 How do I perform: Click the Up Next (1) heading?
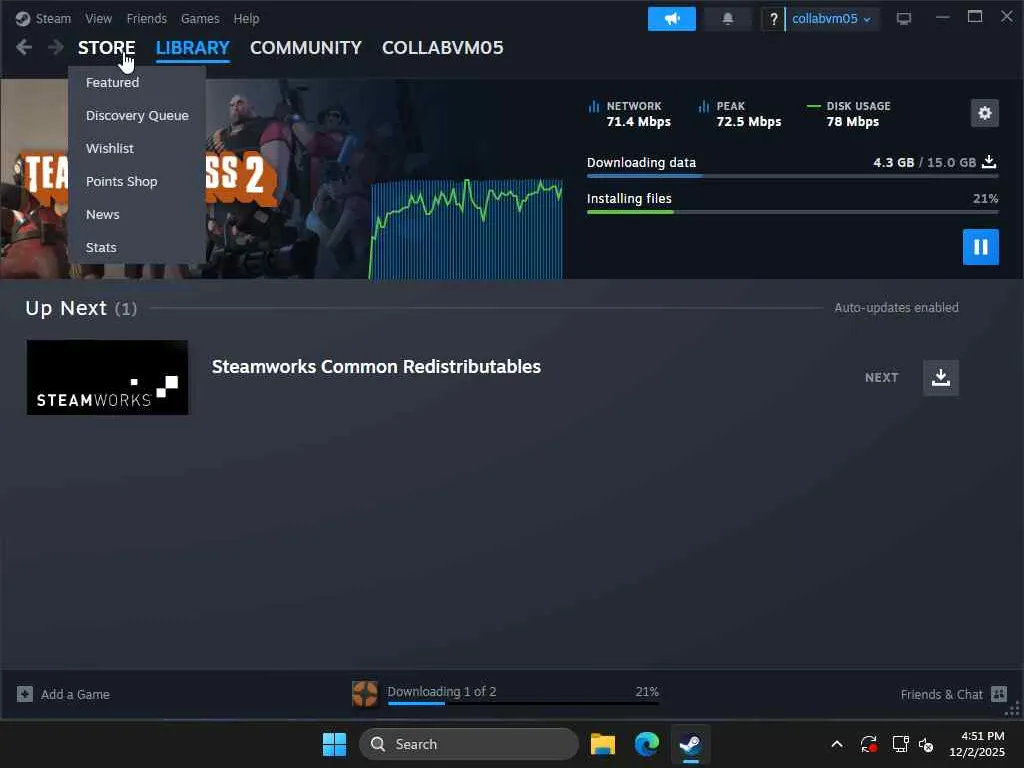(81, 308)
